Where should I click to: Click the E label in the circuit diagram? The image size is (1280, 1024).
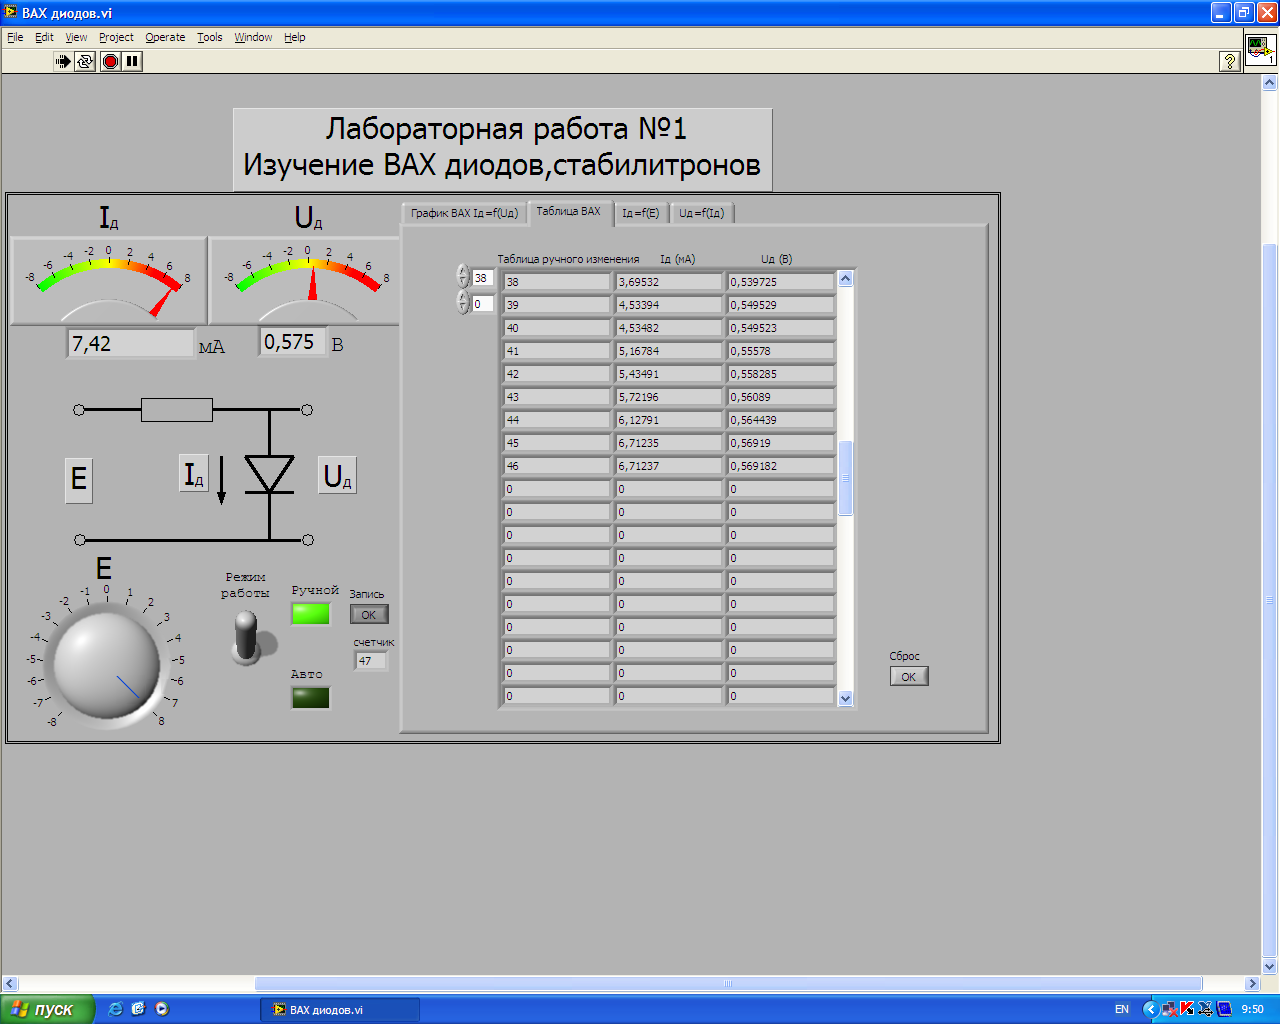pos(79,480)
